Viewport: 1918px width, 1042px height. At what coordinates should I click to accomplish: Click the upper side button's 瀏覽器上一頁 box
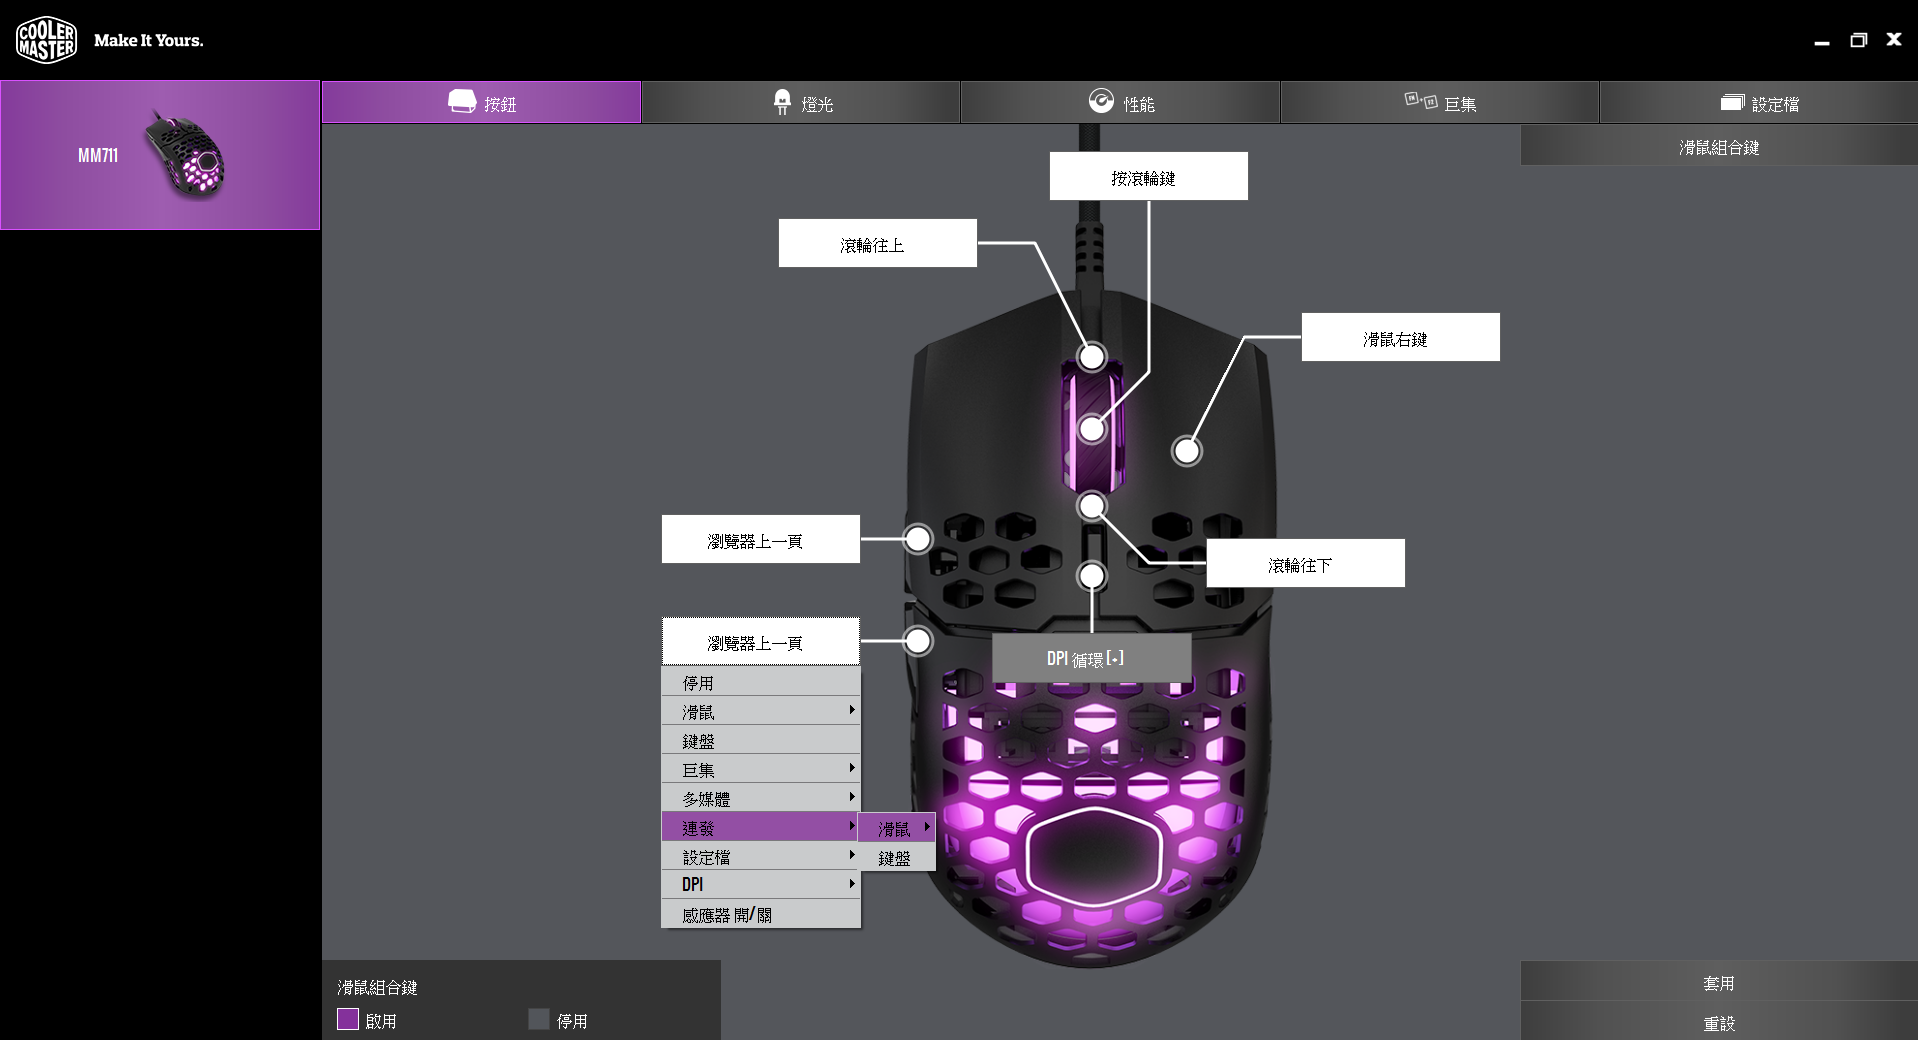tap(760, 539)
